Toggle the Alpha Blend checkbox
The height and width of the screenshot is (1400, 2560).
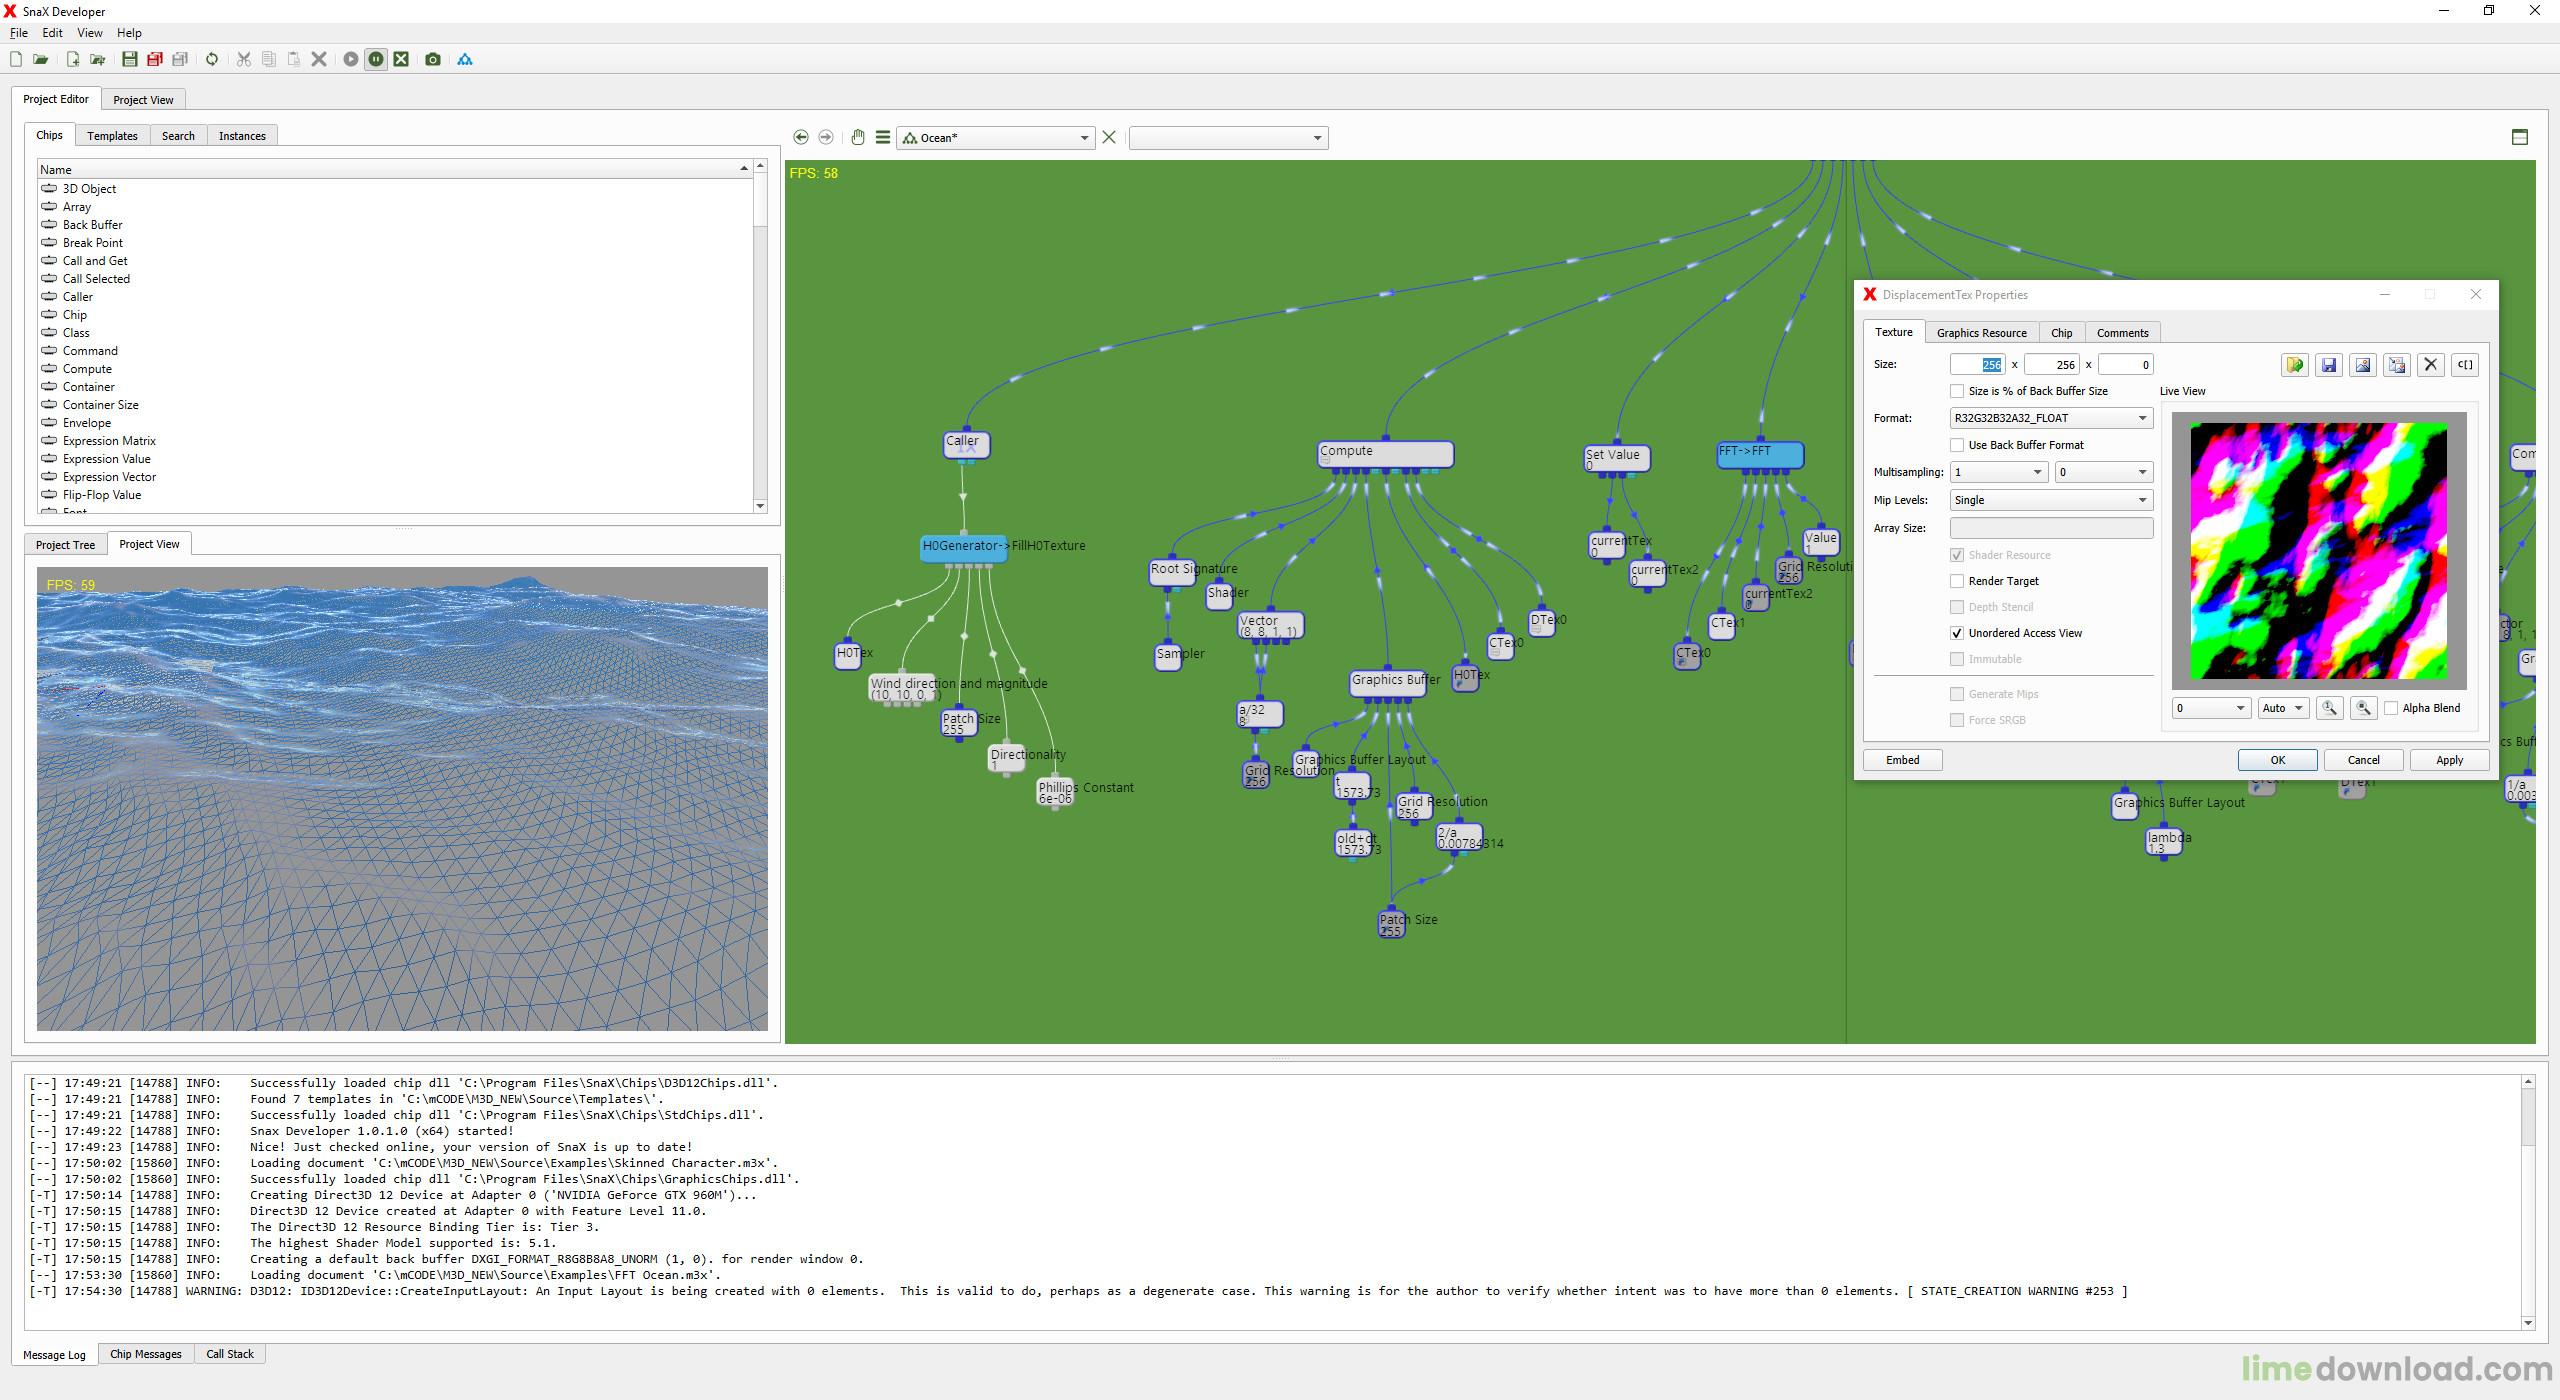click(x=2392, y=708)
